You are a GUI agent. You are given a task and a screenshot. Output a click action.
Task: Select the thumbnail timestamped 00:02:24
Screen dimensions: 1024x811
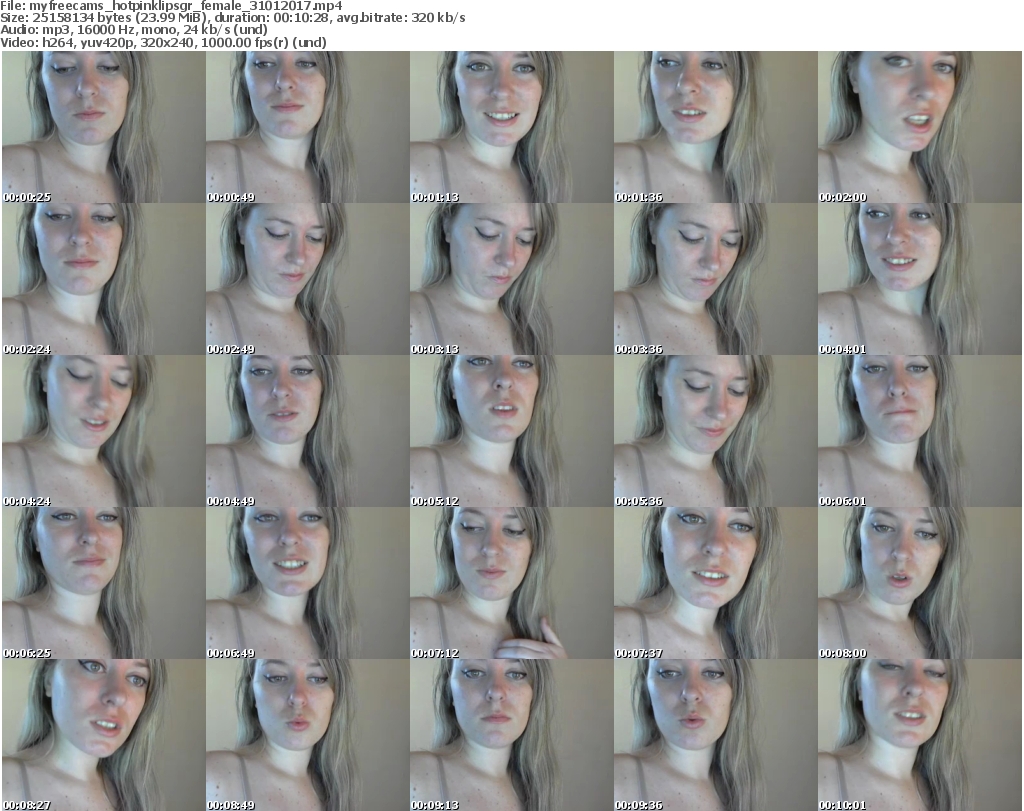104,279
